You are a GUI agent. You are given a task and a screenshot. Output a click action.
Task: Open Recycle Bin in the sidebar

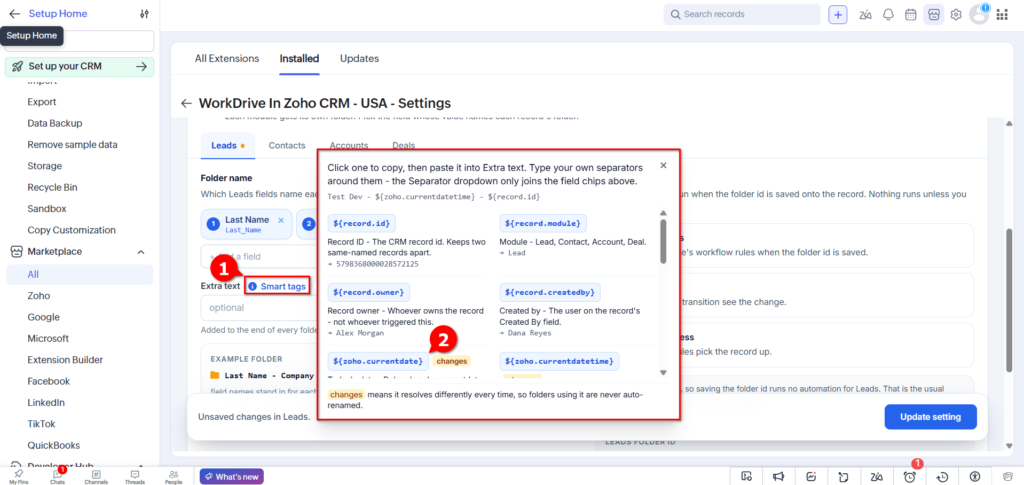point(52,187)
